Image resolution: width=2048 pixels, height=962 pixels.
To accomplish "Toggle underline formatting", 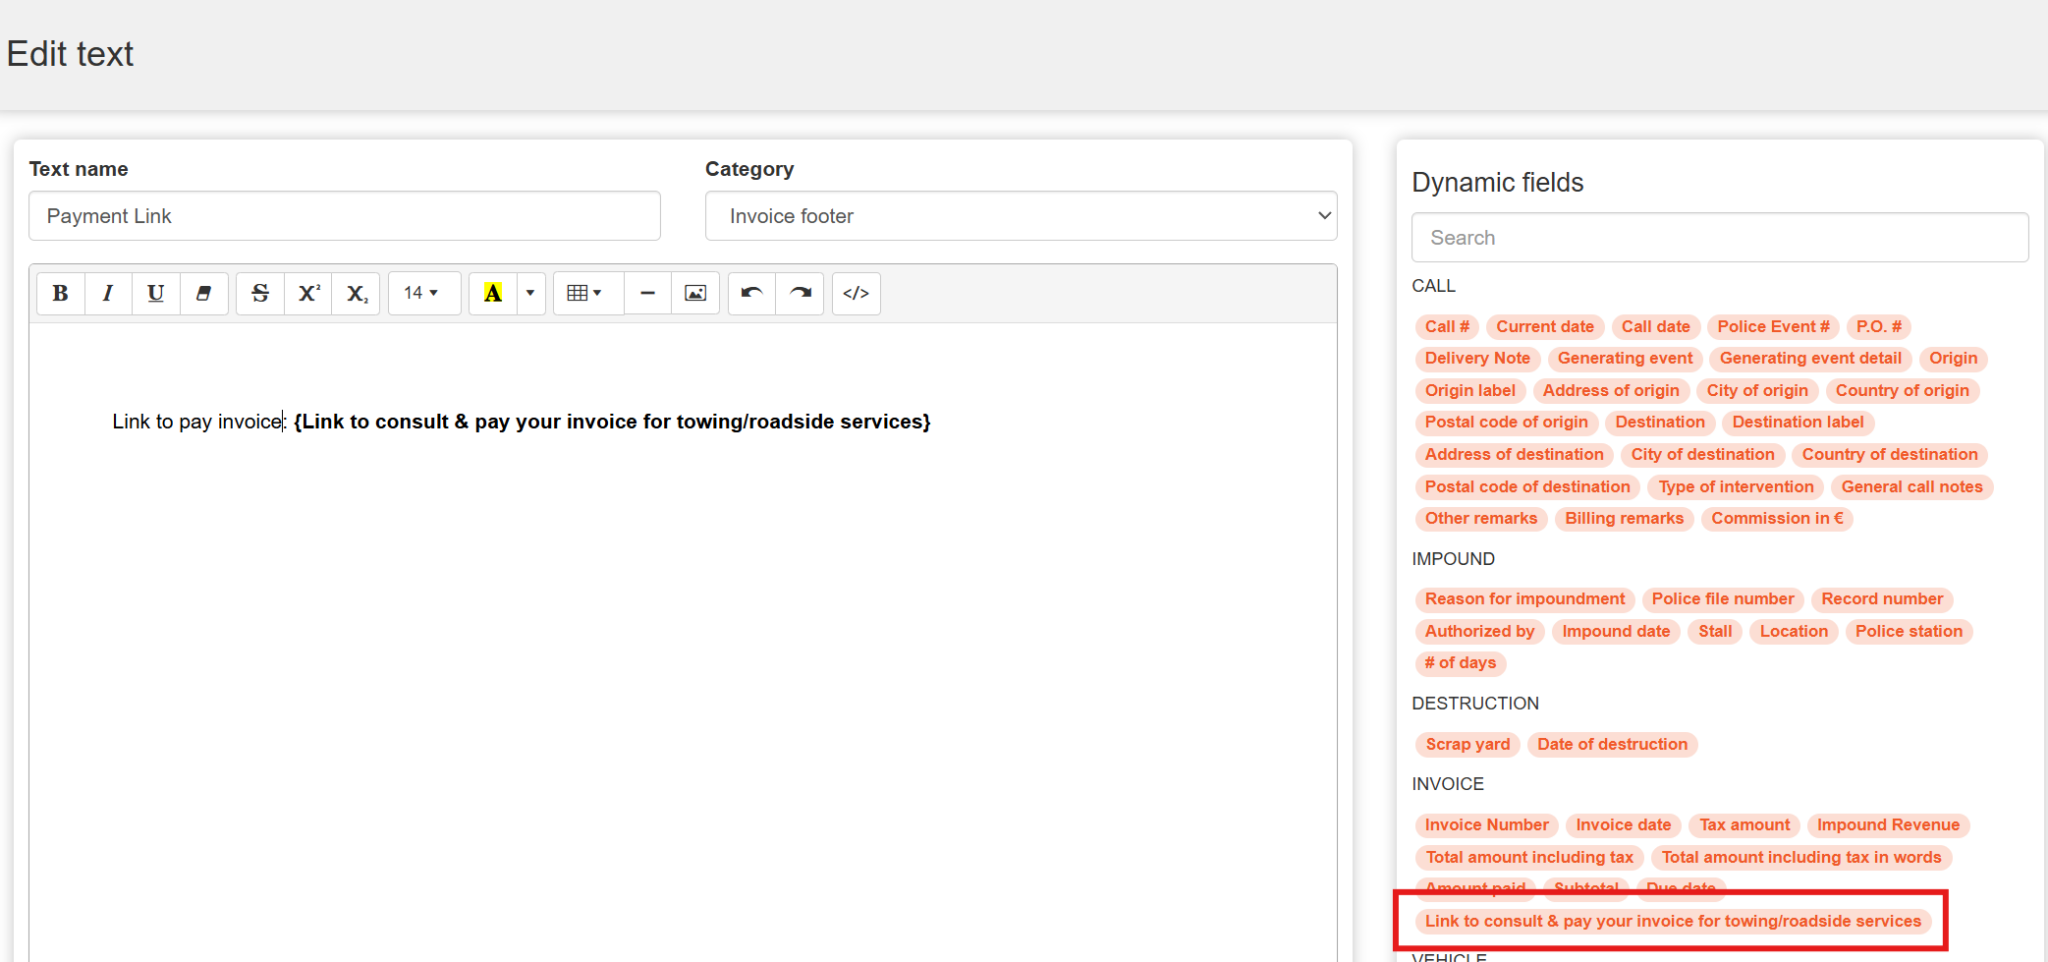I will pos(156,293).
